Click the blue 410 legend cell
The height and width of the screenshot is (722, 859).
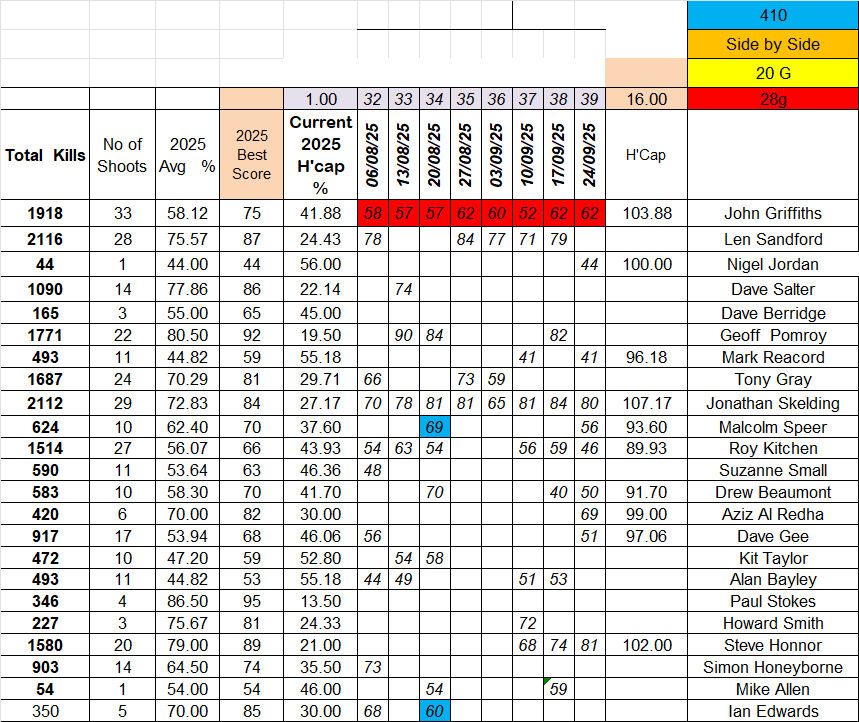772,15
